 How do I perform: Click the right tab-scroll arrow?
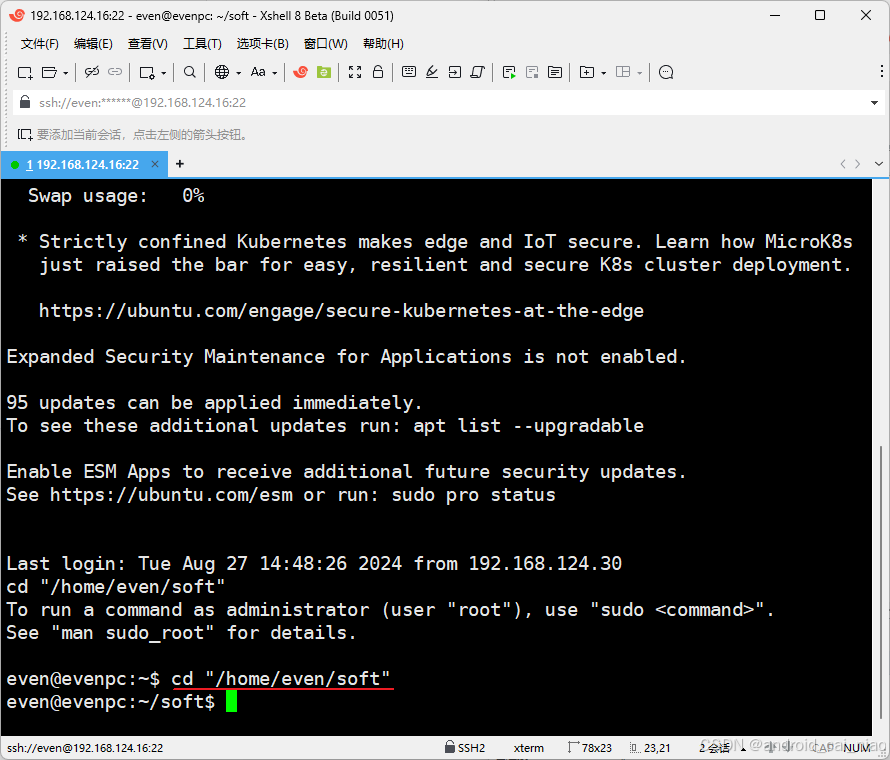[x=858, y=164]
